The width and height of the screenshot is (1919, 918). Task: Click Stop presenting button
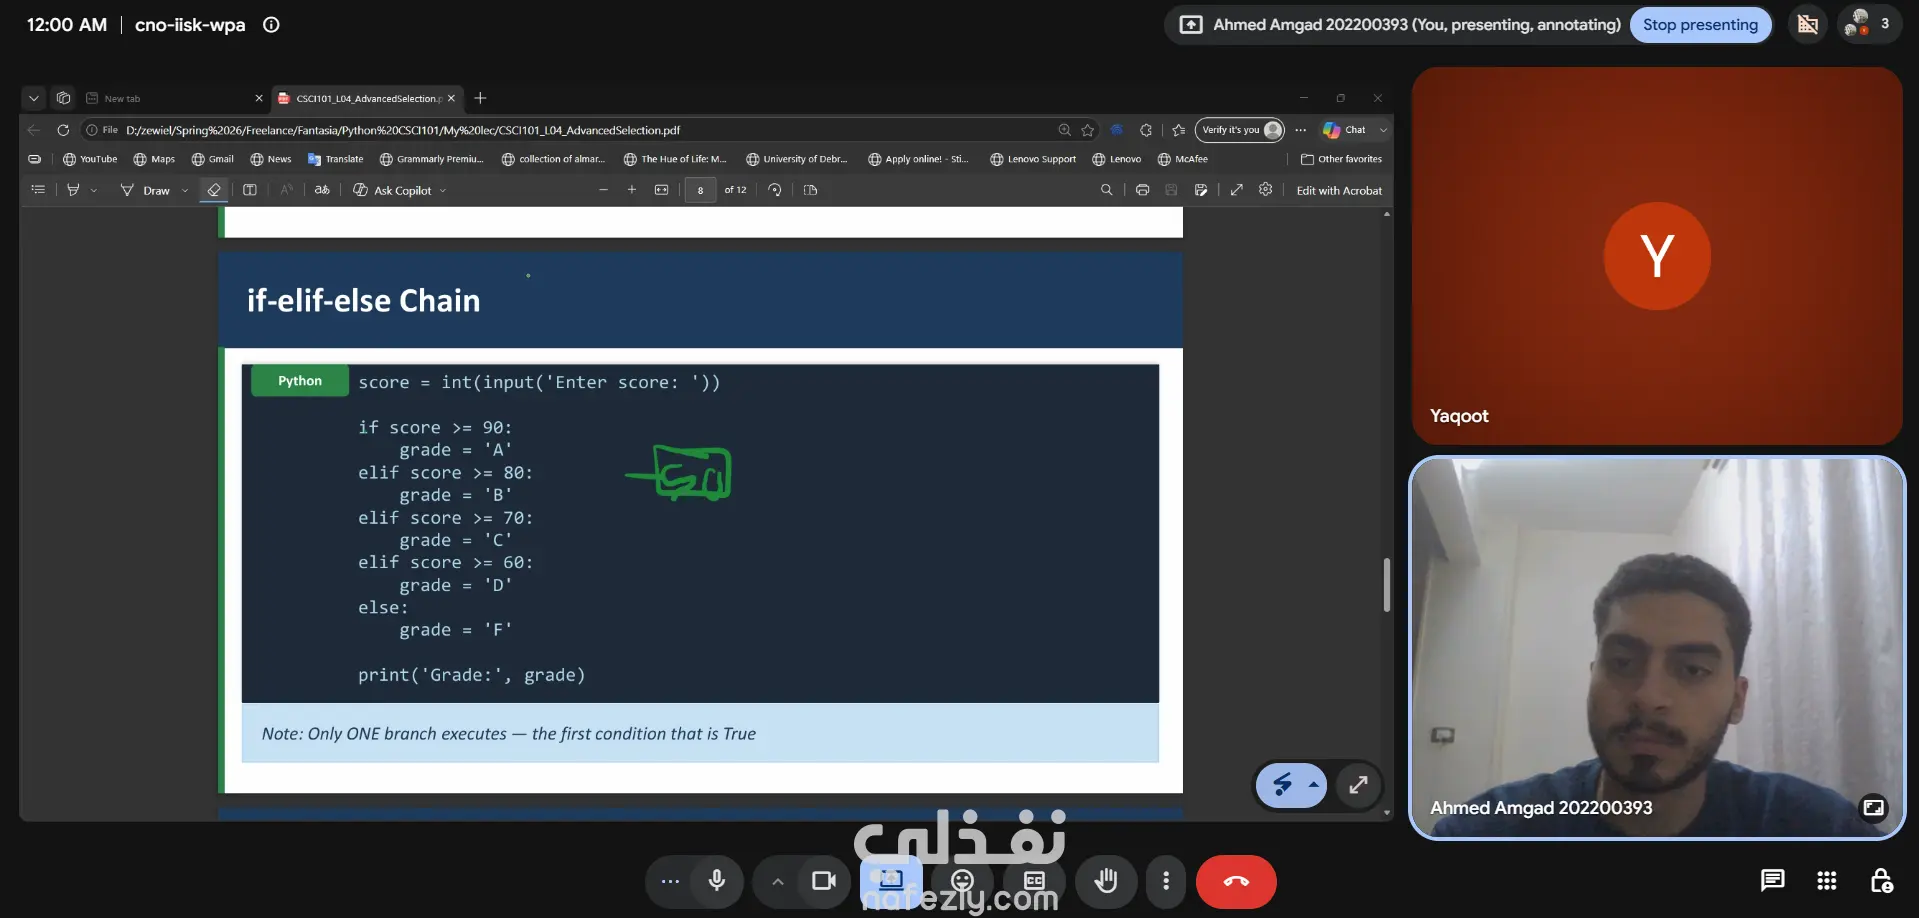click(x=1700, y=24)
